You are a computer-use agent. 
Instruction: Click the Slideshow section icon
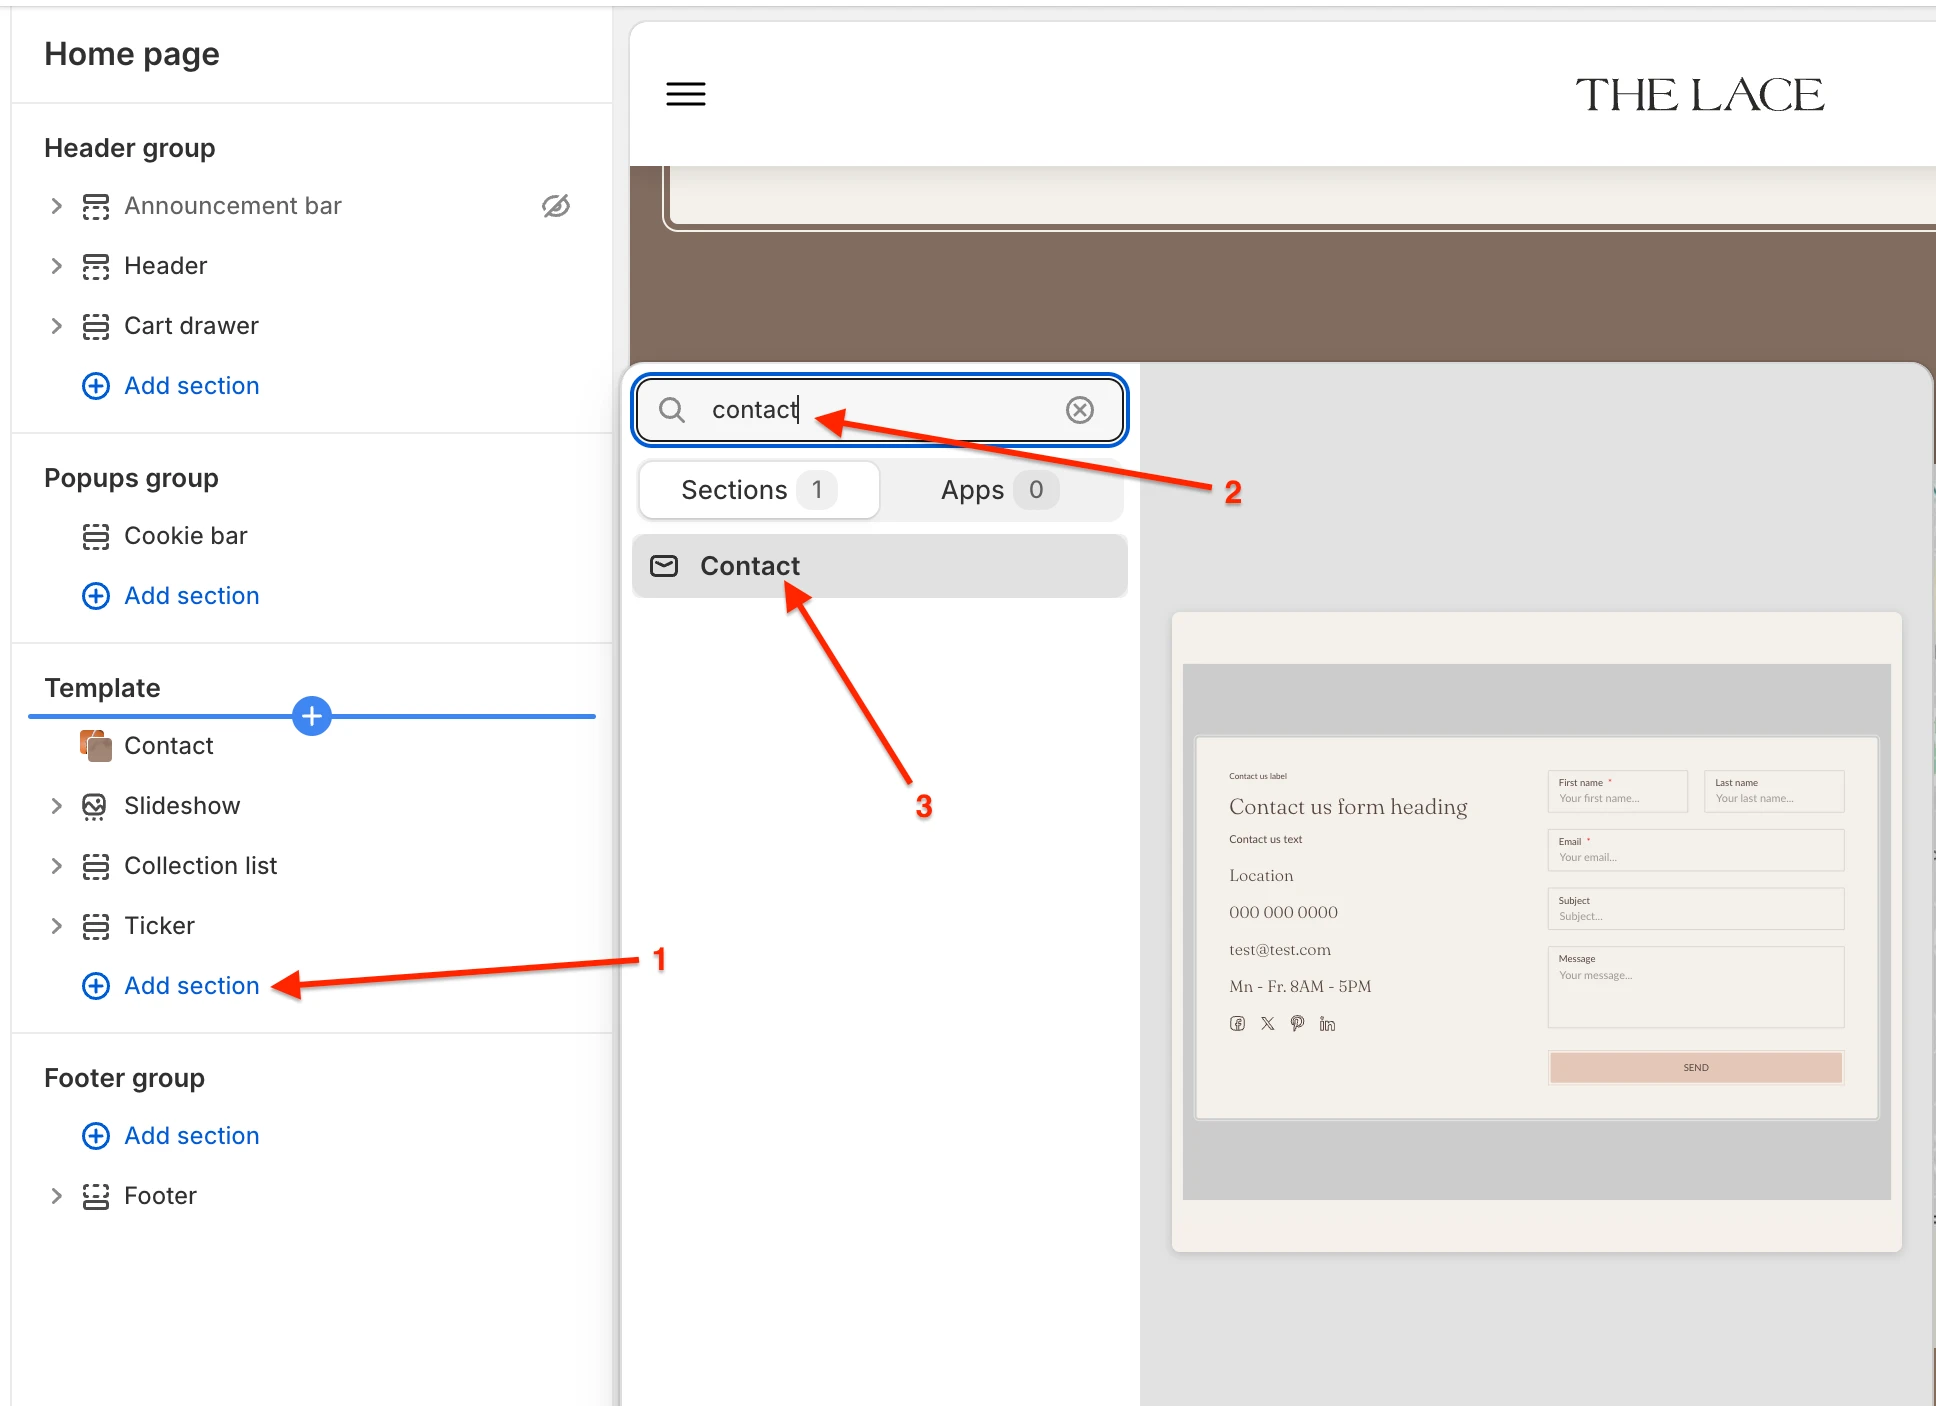coord(94,806)
